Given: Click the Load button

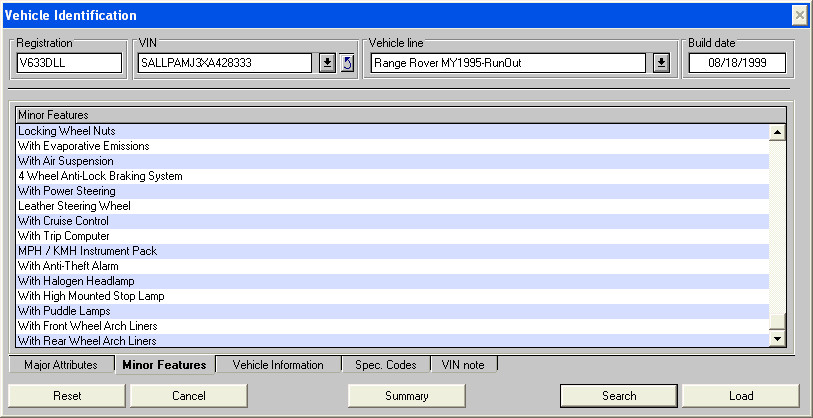Looking at the screenshot, I should (741, 396).
